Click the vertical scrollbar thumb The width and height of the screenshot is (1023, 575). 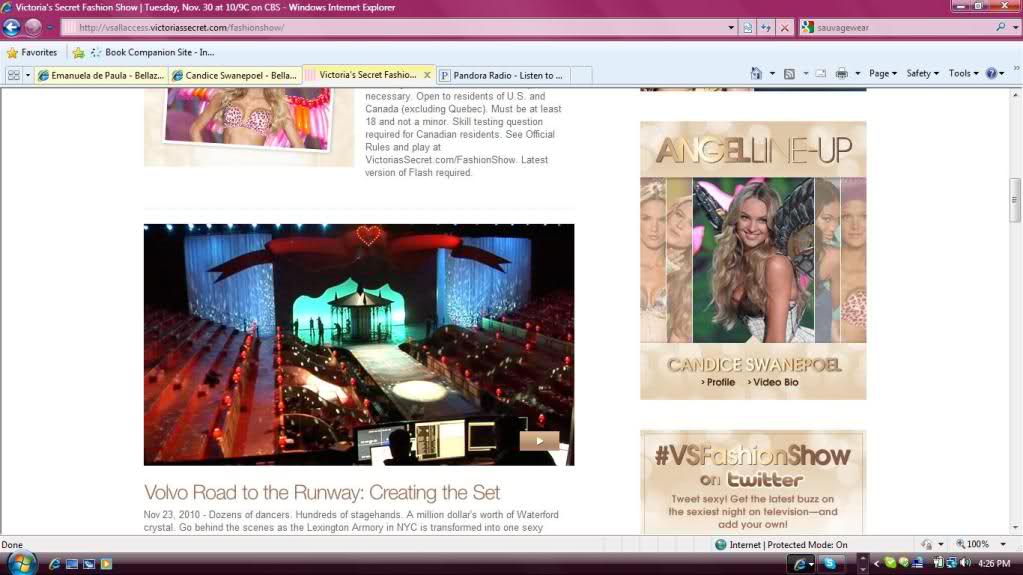coord(1015,201)
